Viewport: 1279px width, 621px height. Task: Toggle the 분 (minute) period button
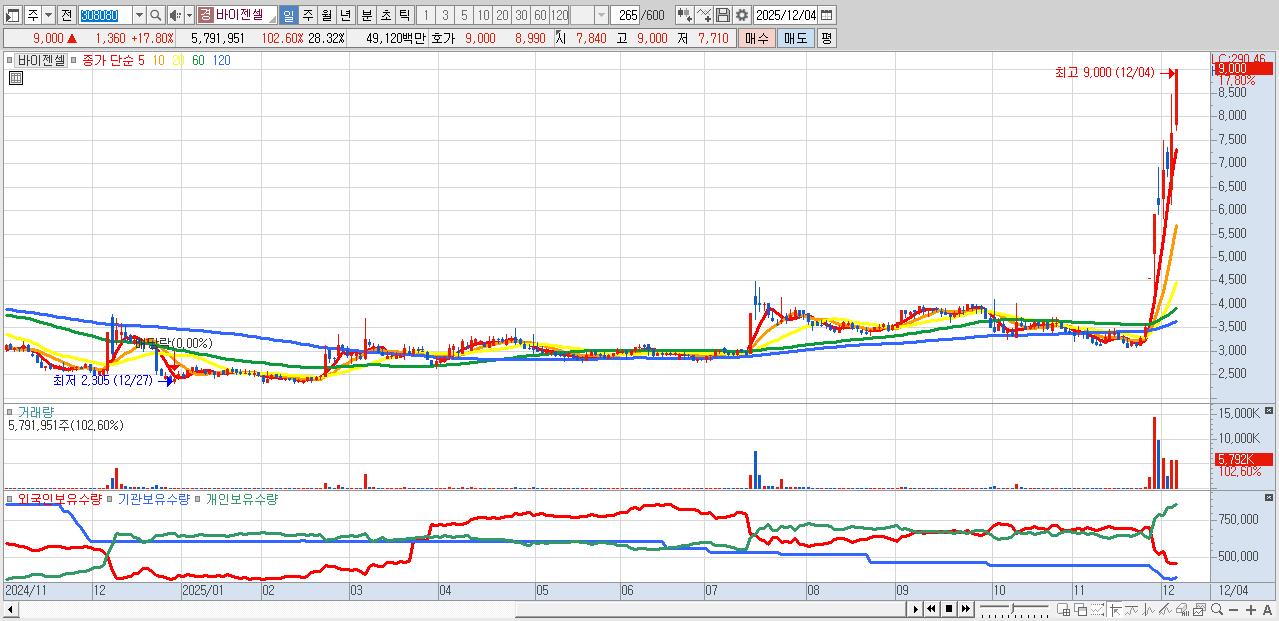point(366,15)
